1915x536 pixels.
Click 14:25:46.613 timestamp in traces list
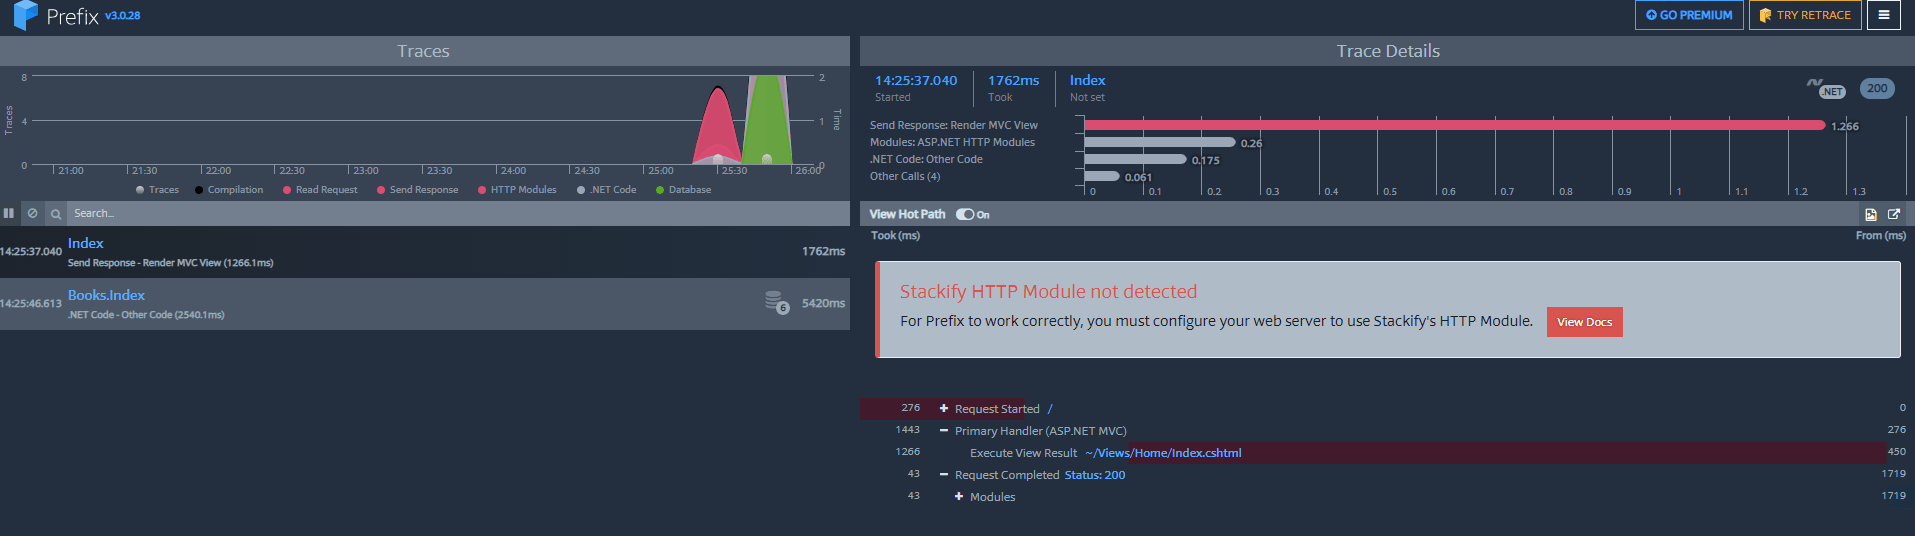tap(31, 303)
